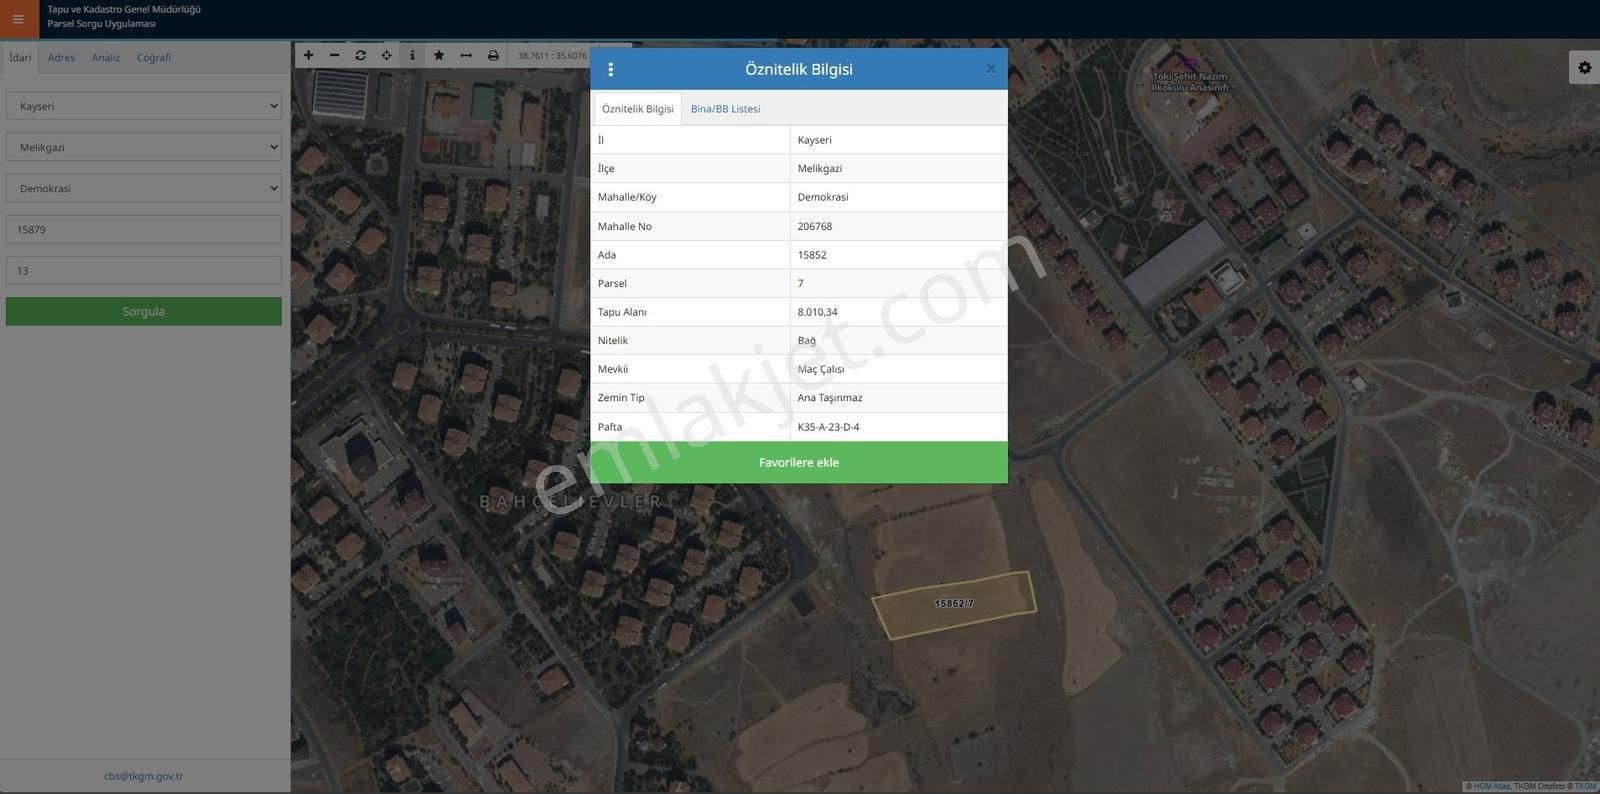Click the Ada input field with 15879
Image resolution: width=1600 pixels, height=794 pixels.
click(x=144, y=229)
